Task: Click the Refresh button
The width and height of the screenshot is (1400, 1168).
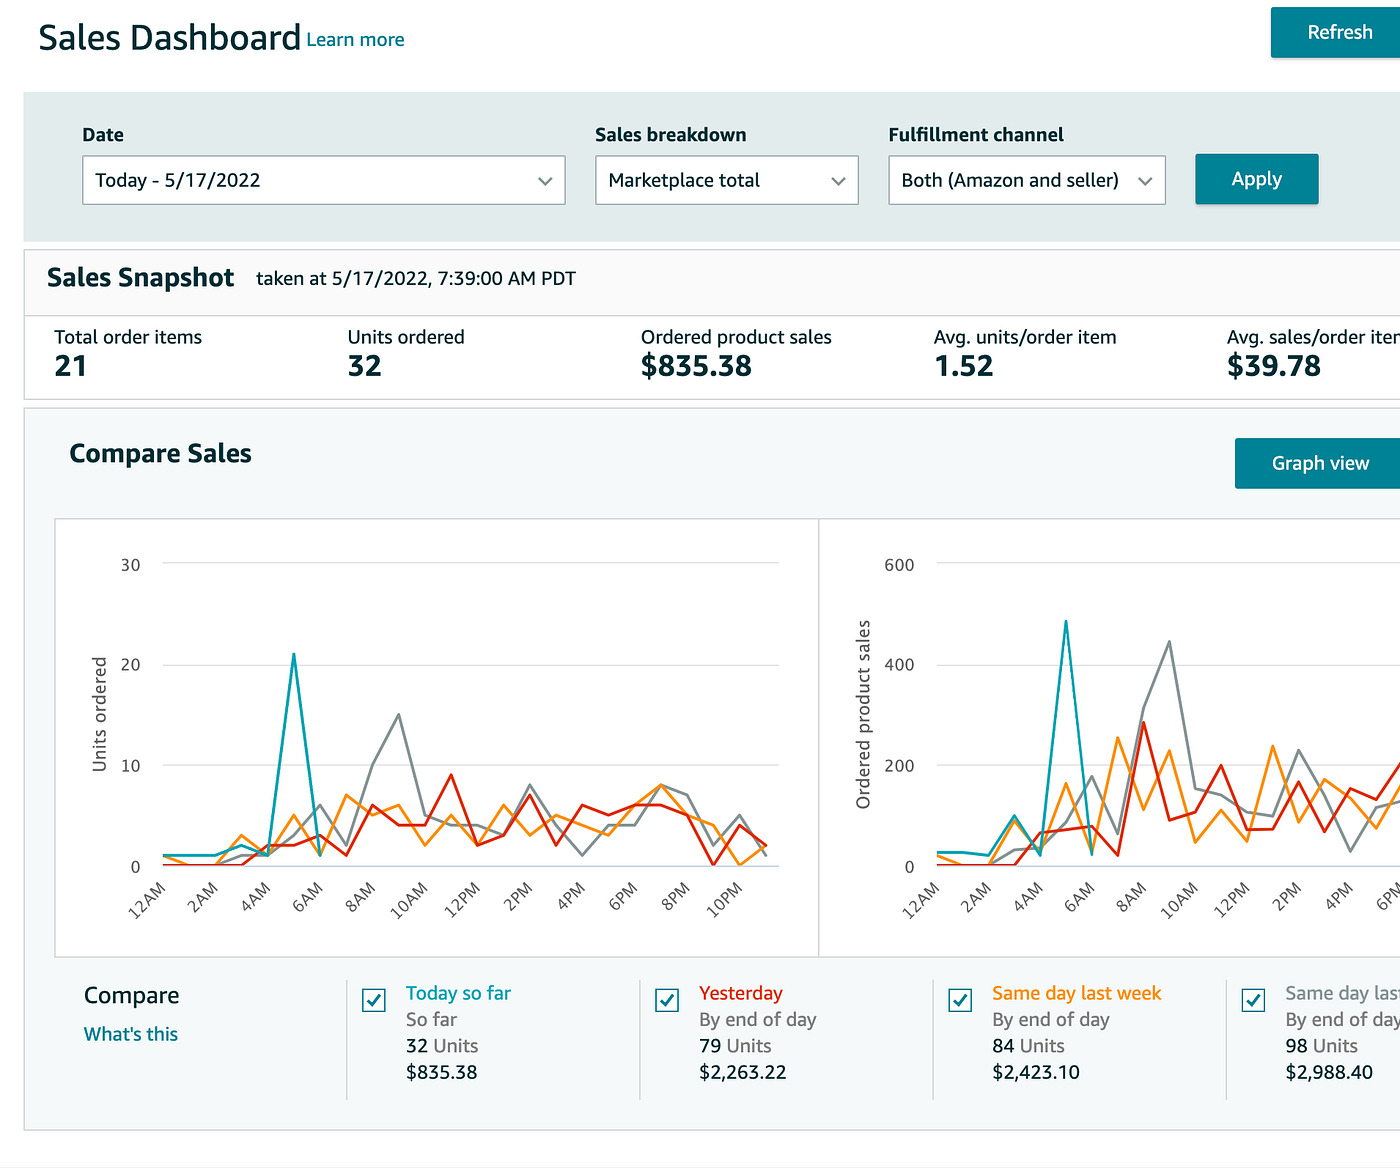Action: pyautogui.click(x=1338, y=33)
